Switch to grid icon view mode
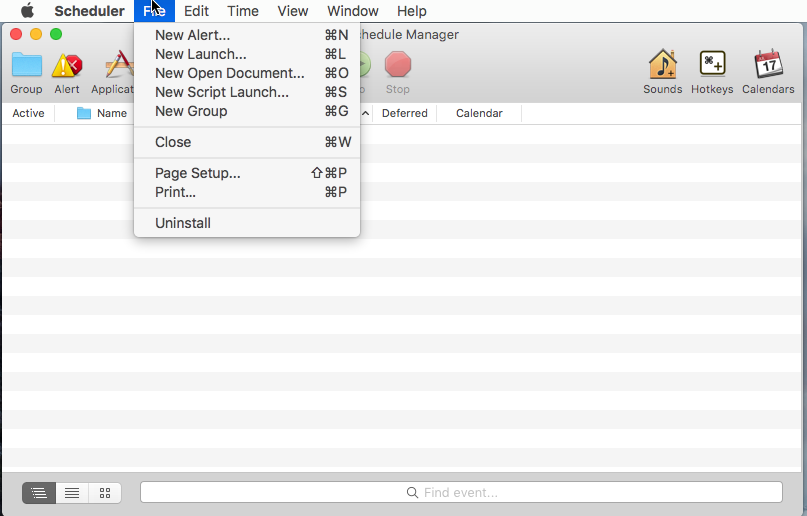This screenshot has width=807, height=516. [105, 493]
